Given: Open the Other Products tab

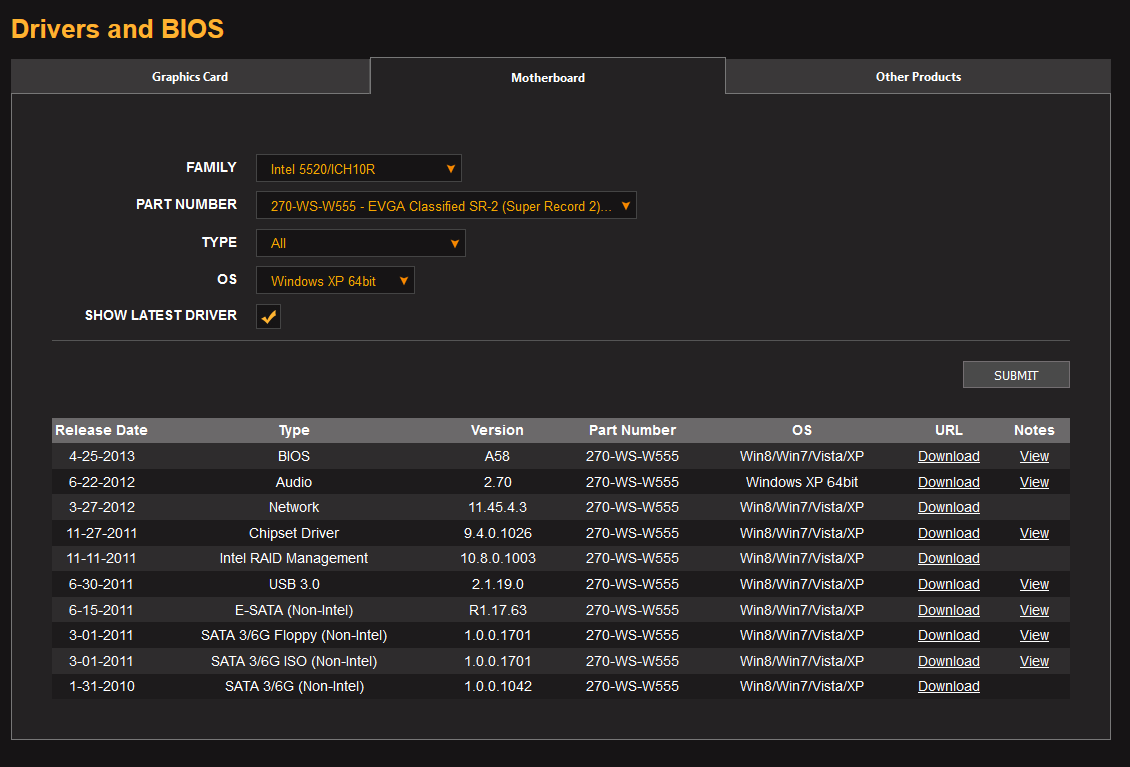Looking at the screenshot, I should (918, 76).
